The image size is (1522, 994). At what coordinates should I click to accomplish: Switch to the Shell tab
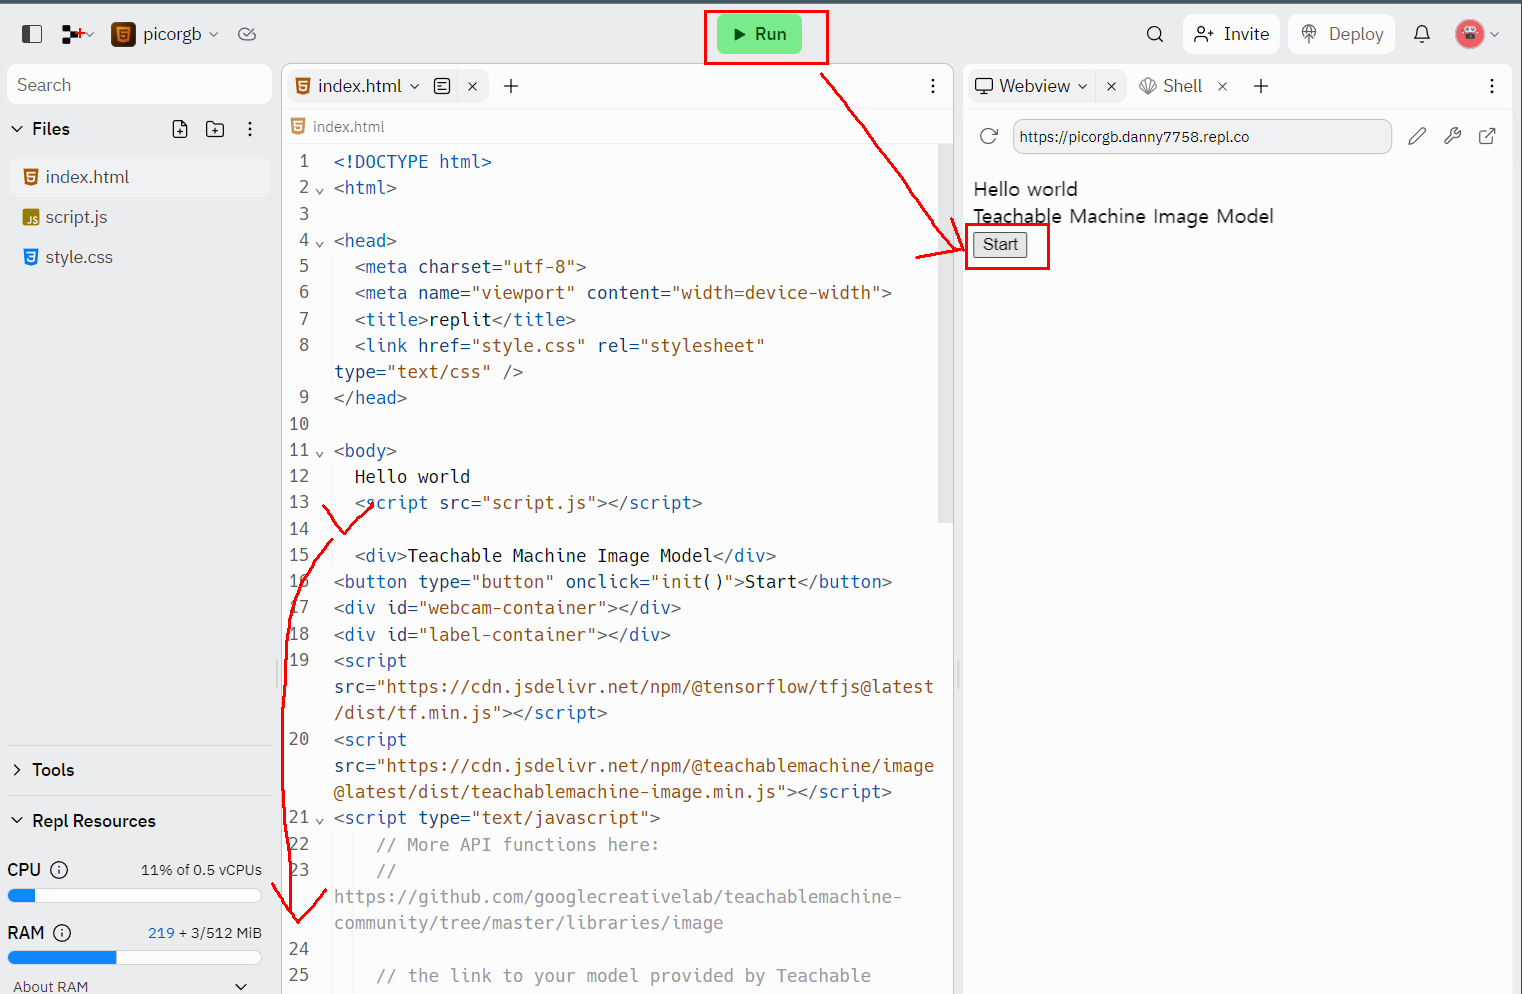1171,86
